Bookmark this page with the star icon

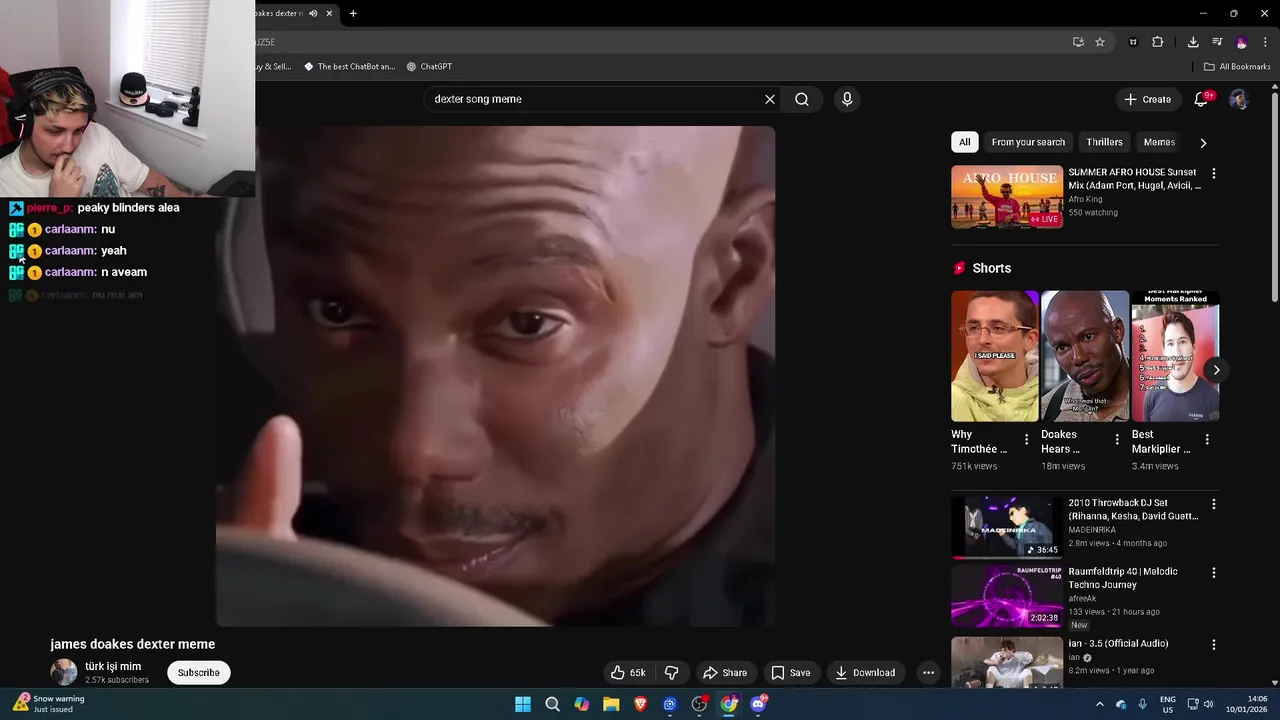pos(1100,42)
